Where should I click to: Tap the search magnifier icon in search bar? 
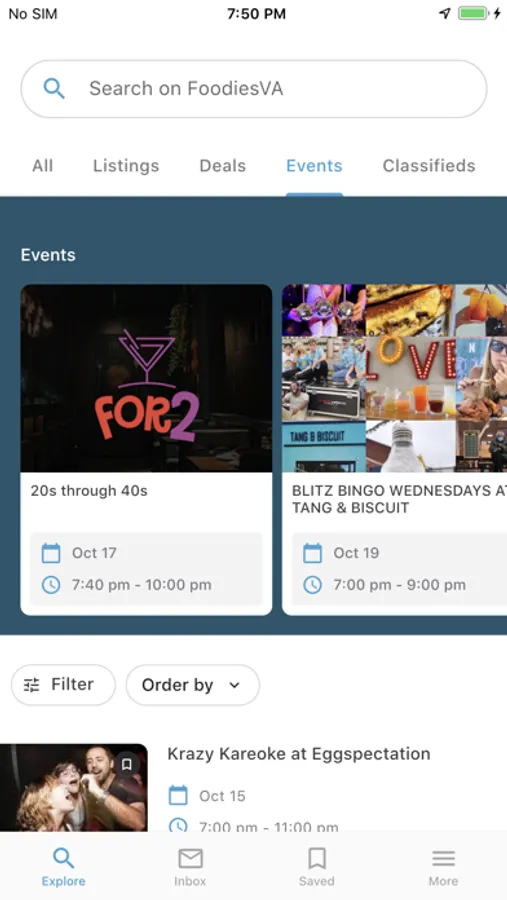tap(54, 89)
